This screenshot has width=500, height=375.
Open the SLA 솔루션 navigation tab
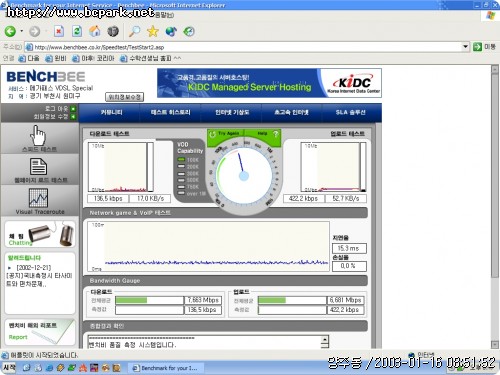(x=350, y=112)
